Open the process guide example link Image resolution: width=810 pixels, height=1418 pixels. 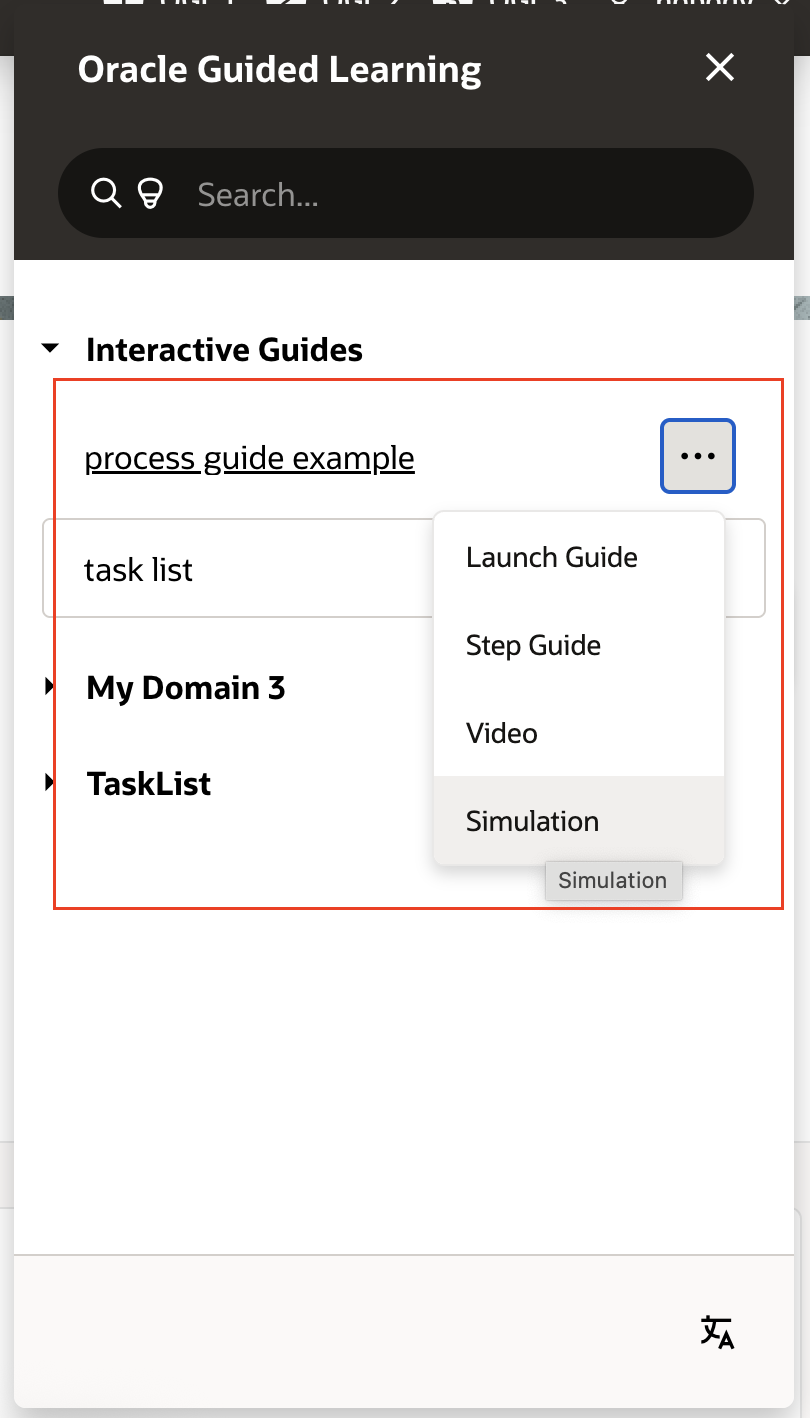(x=249, y=458)
